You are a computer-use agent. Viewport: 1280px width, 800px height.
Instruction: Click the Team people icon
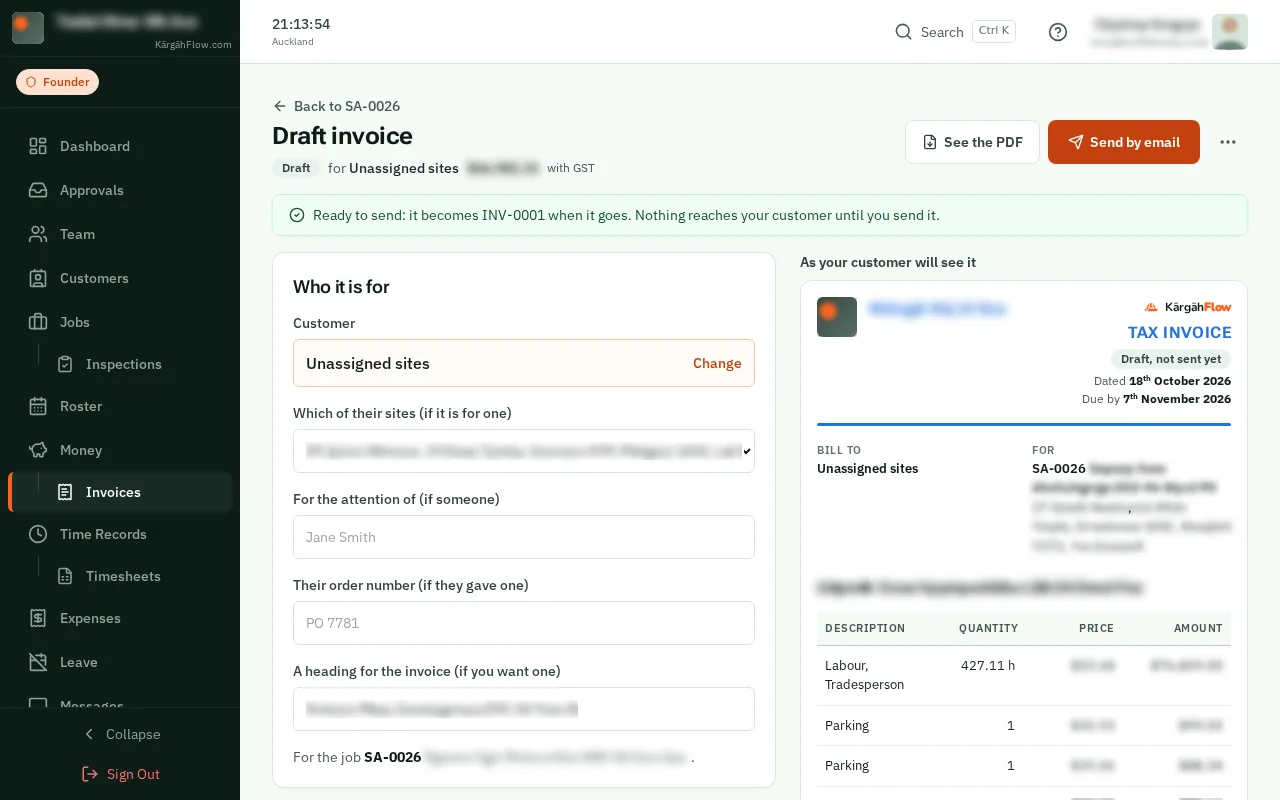click(x=38, y=234)
